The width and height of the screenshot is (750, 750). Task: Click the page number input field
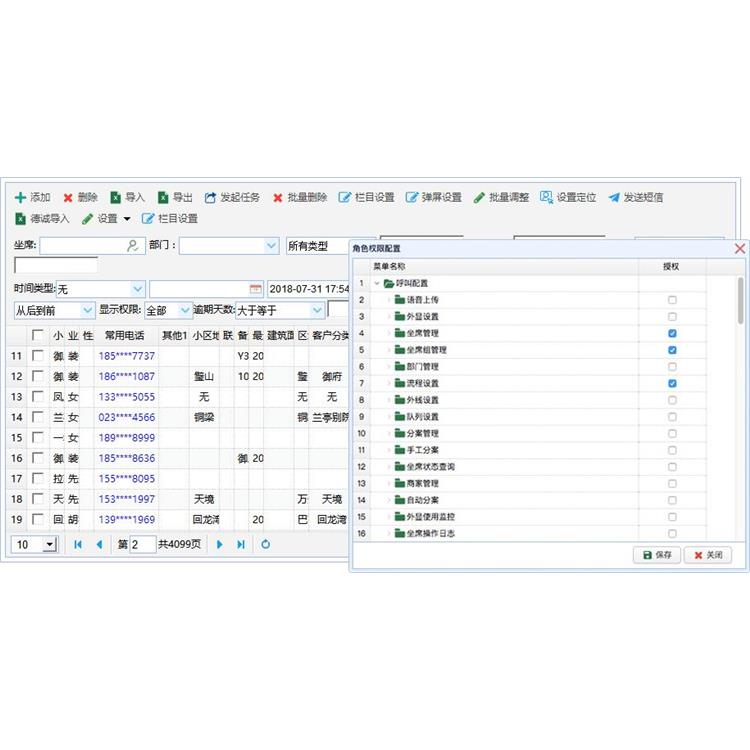(x=143, y=544)
